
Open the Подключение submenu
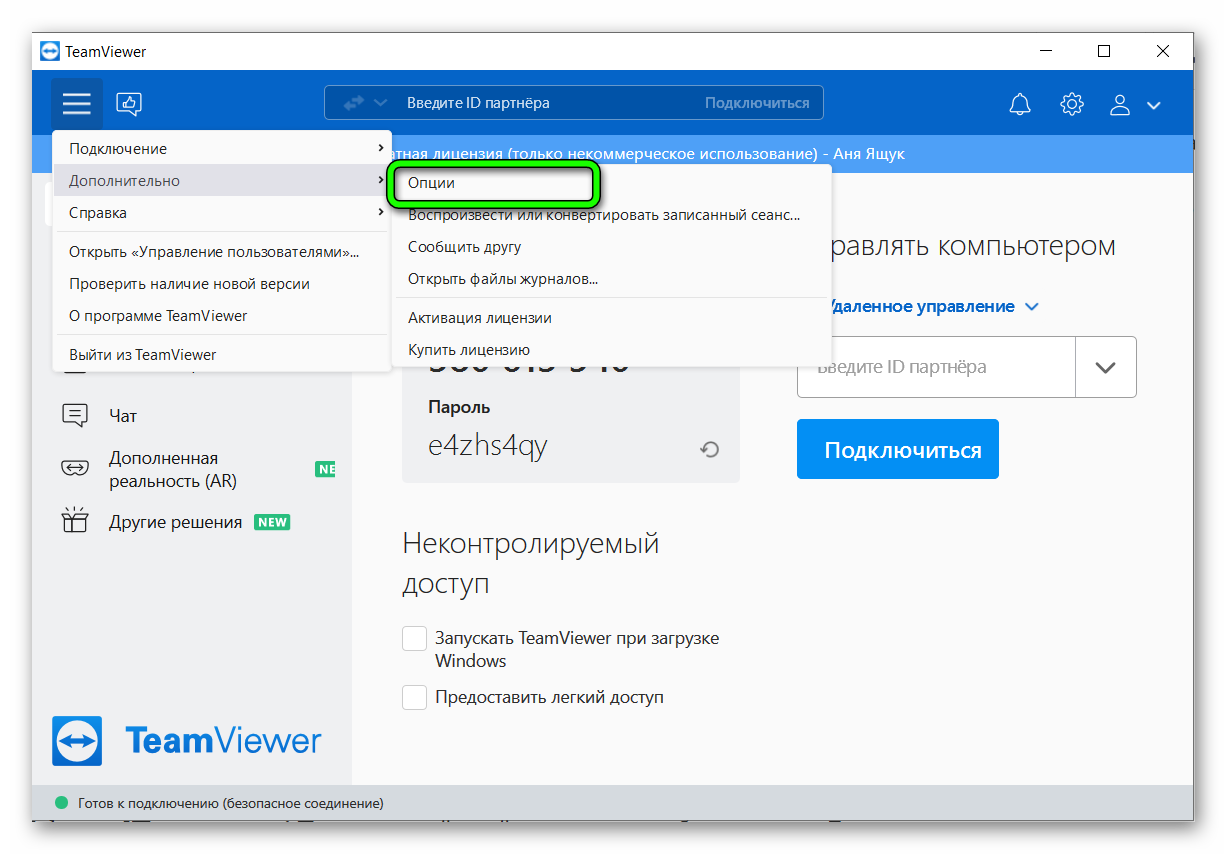(x=222, y=148)
